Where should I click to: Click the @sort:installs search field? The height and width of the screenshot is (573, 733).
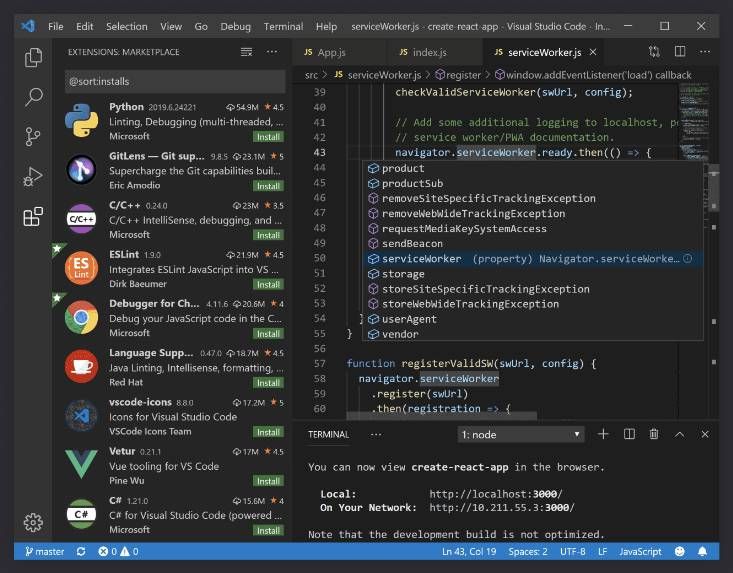point(175,81)
